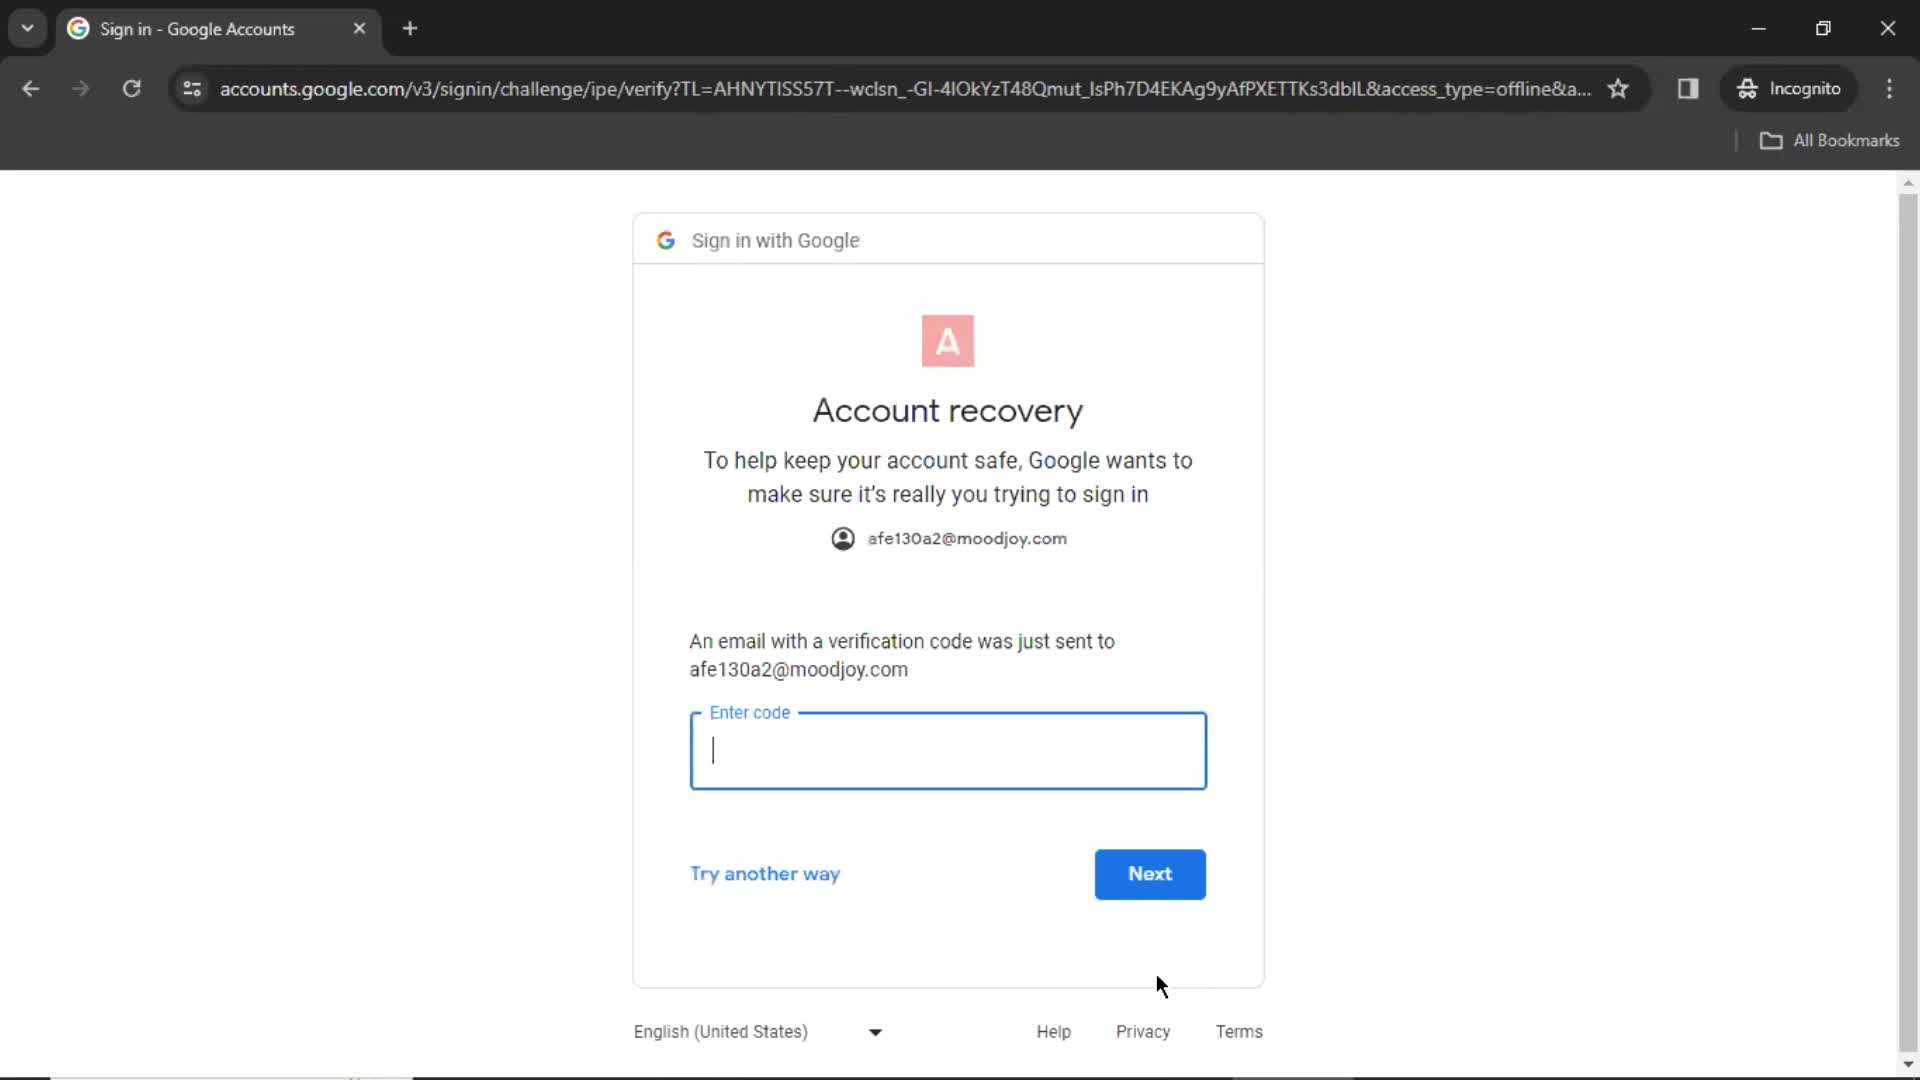Click the page refresh icon
Image resolution: width=1920 pixels, height=1080 pixels.
coord(131,88)
